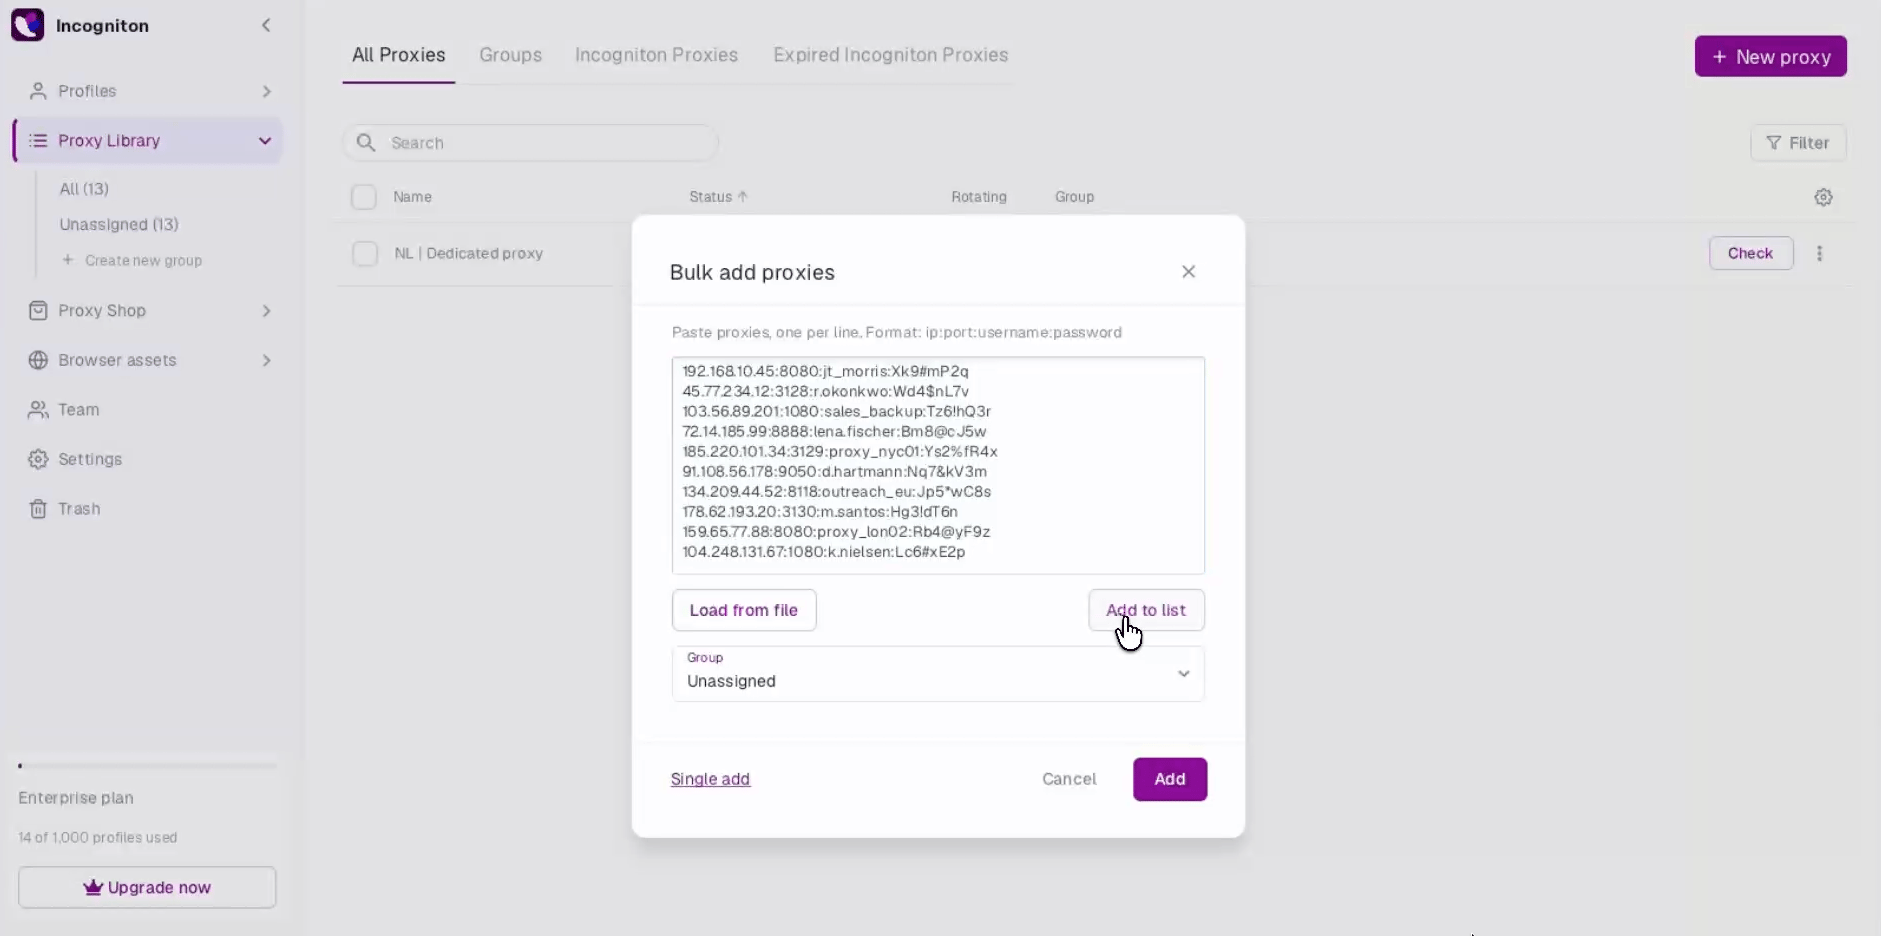Close the Bulk add proxies dialog
This screenshot has width=1881, height=936.
pyautogui.click(x=1188, y=272)
